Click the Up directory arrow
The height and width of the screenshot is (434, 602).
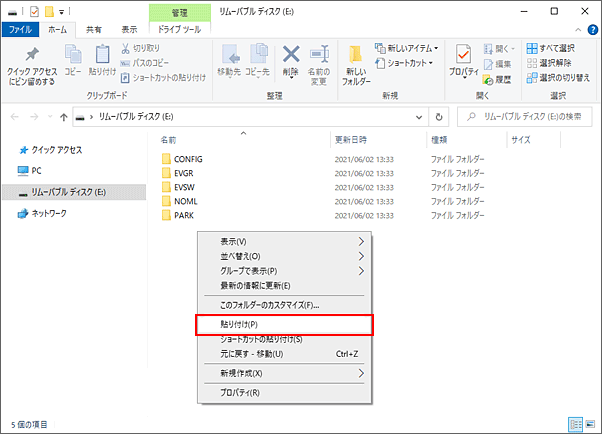point(64,117)
